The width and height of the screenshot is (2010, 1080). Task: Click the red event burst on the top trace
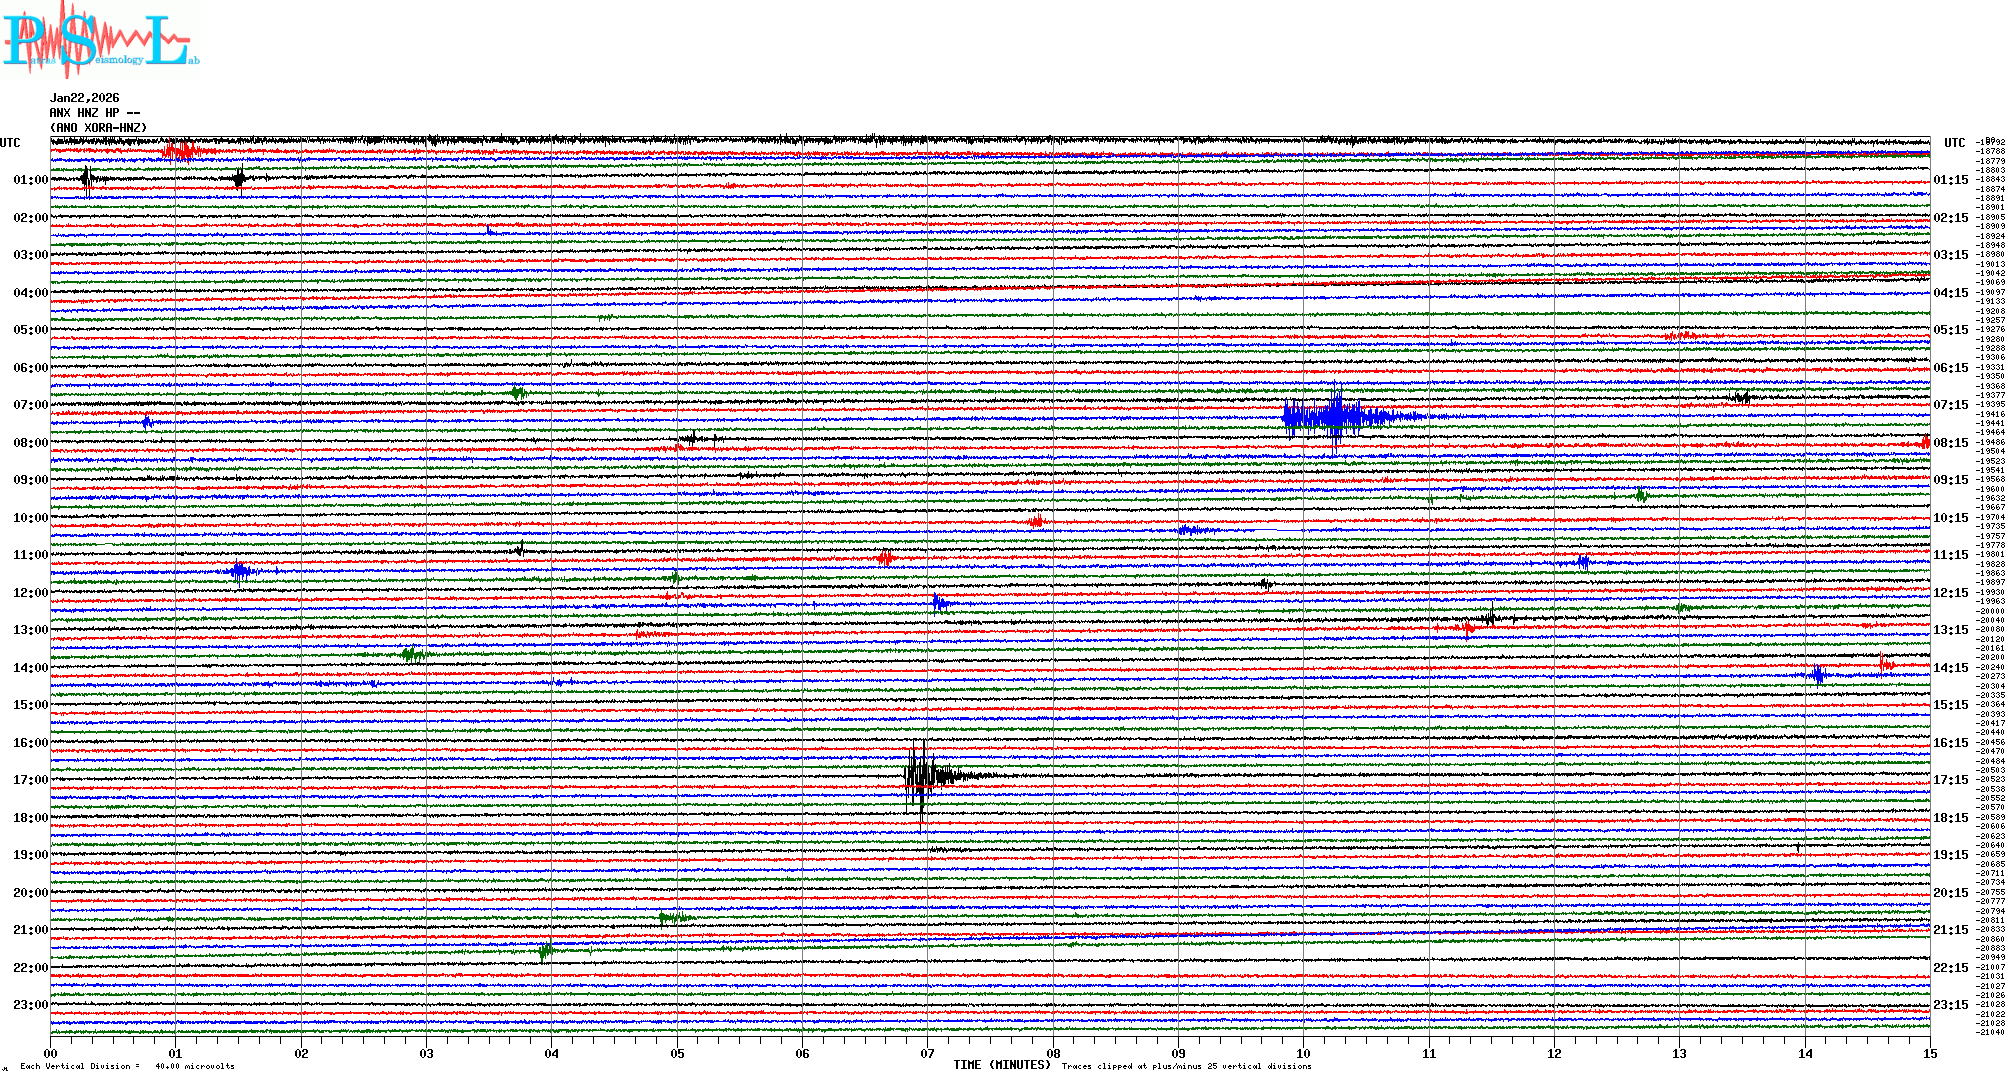[x=181, y=152]
